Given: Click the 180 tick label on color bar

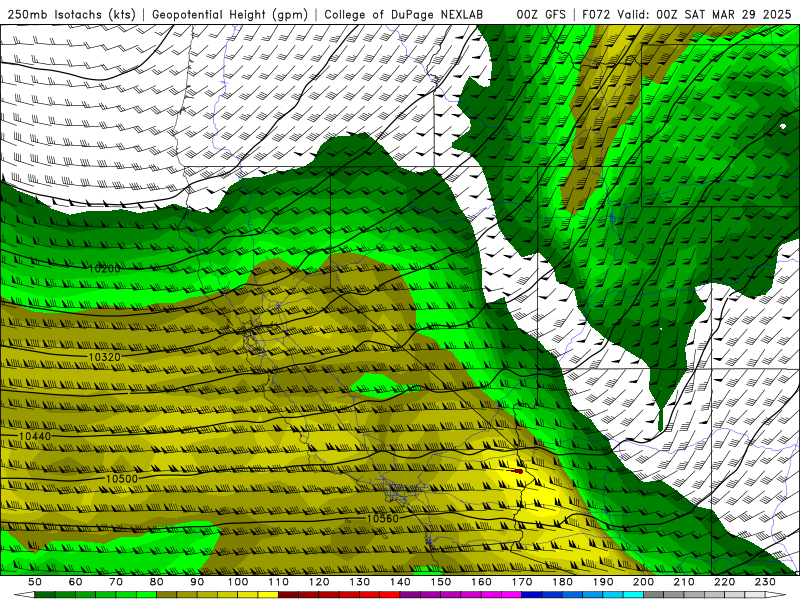Looking at the screenshot, I should click(562, 582).
